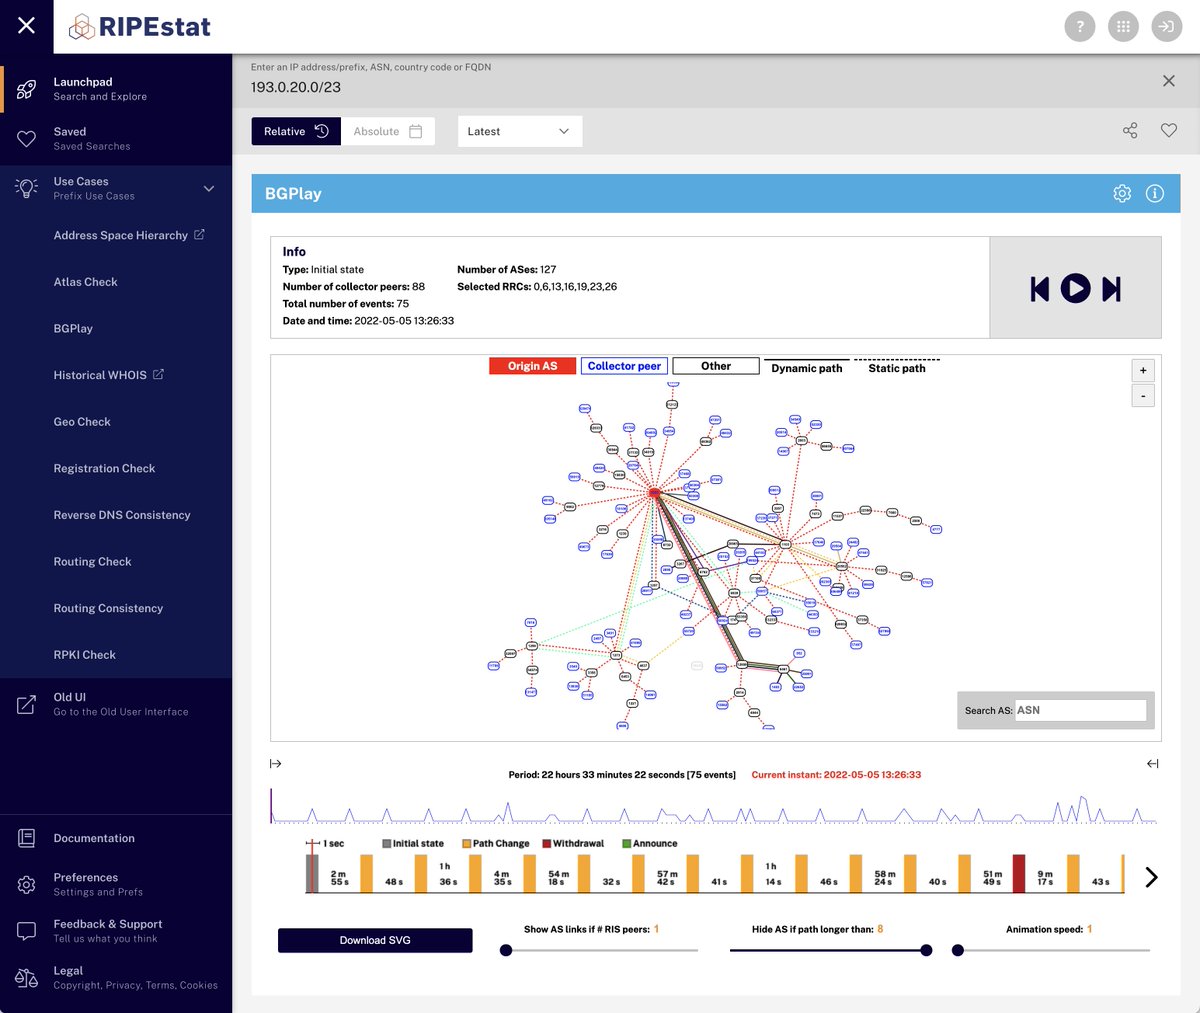
Task: Open the help question mark icon
Action: [1079, 27]
